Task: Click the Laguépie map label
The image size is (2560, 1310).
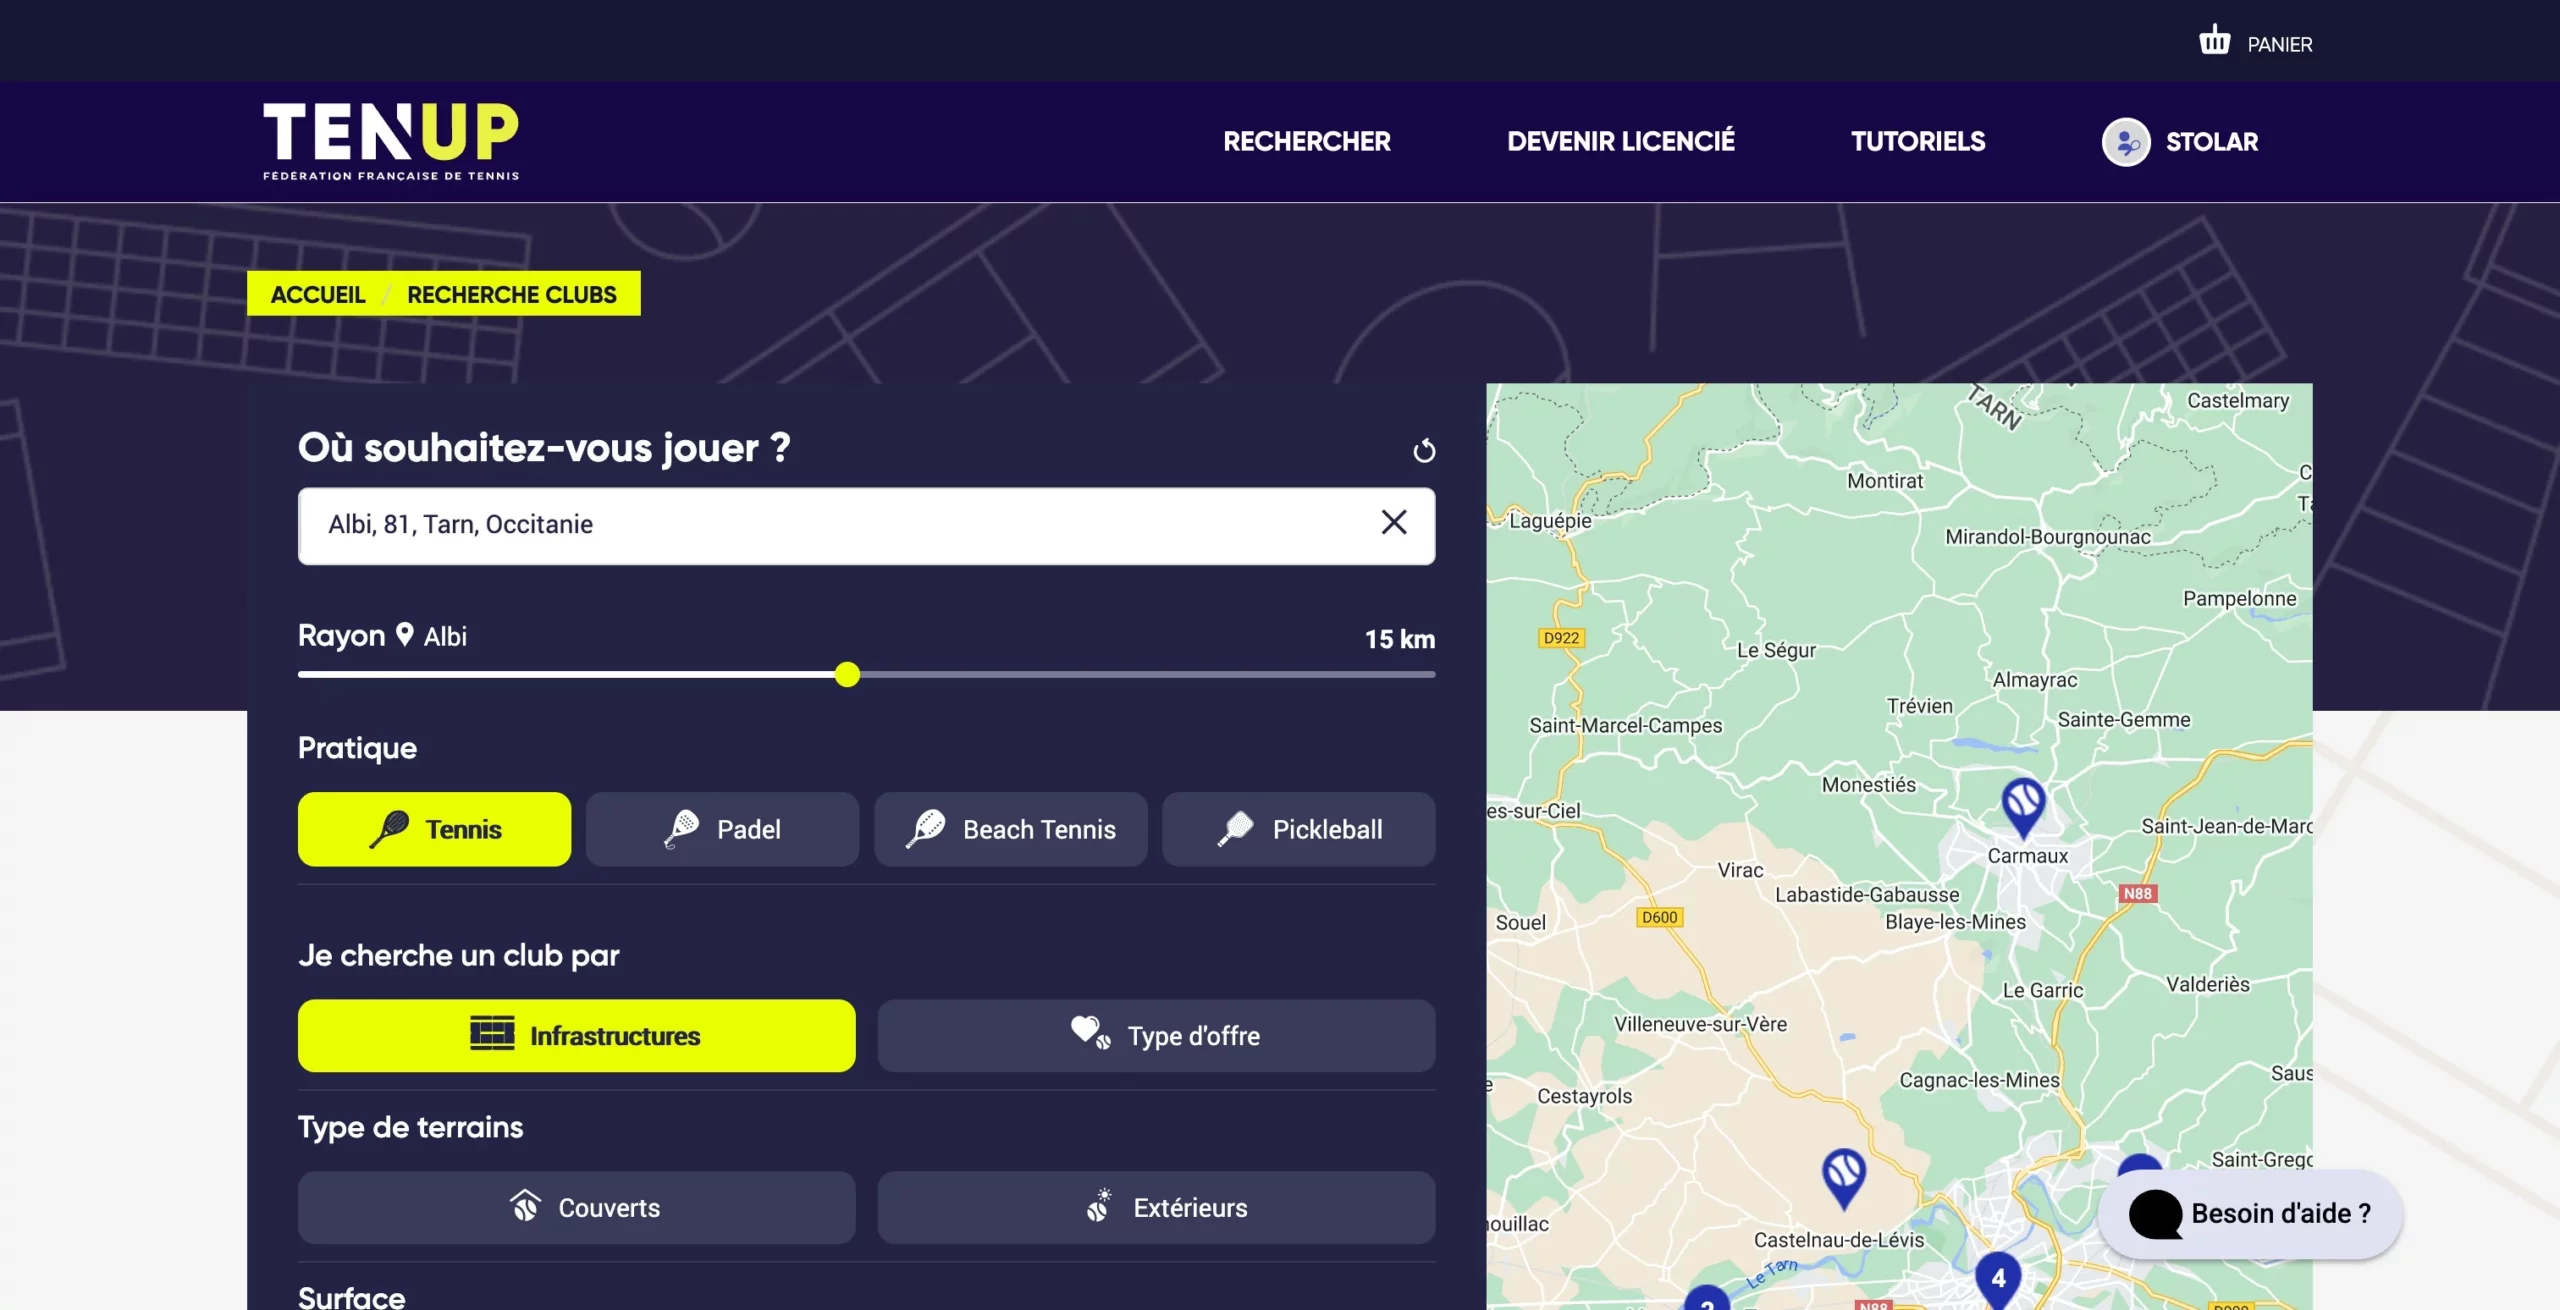Action: coord(1550,520)
